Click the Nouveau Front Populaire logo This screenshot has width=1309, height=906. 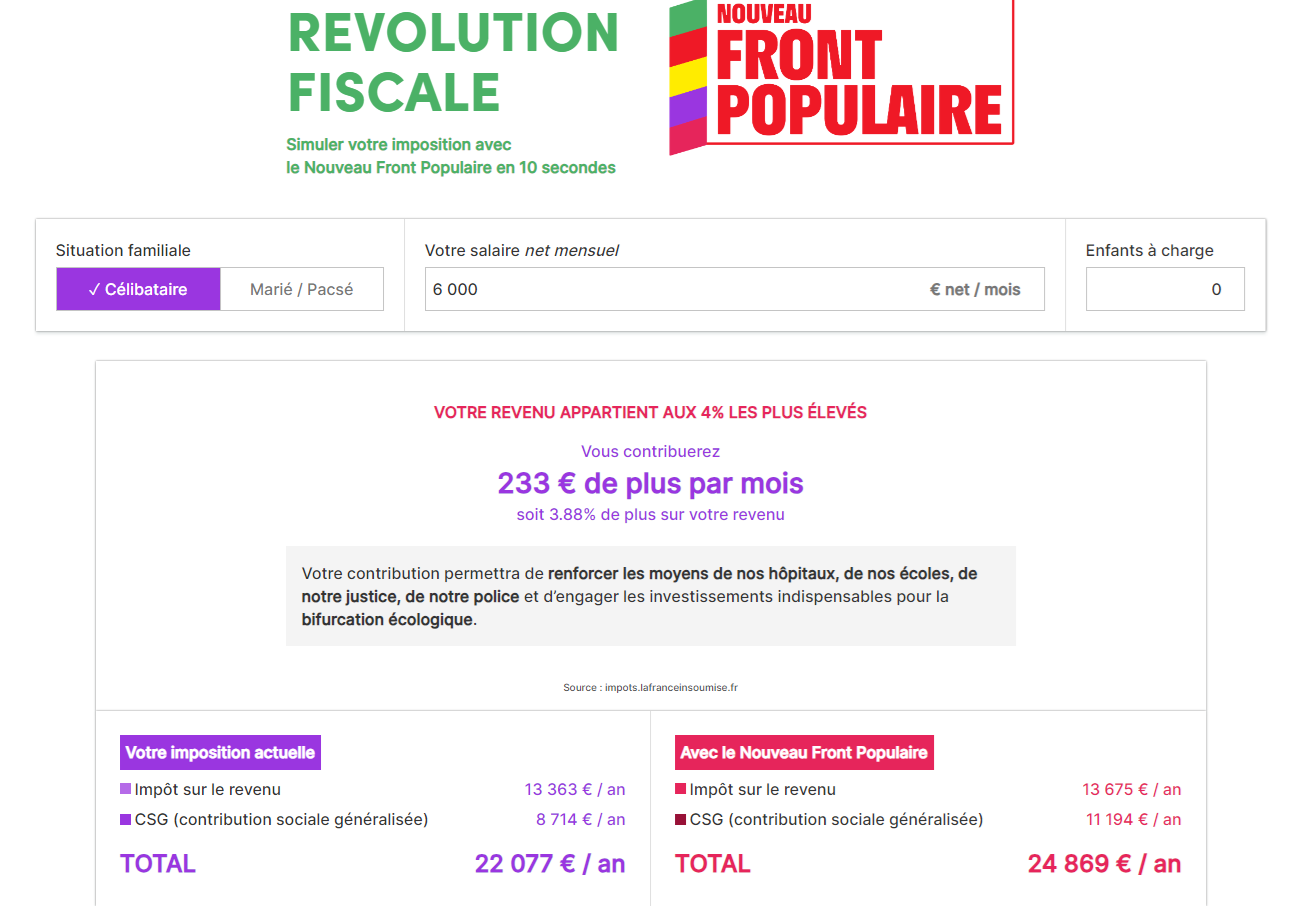point(842,77)
